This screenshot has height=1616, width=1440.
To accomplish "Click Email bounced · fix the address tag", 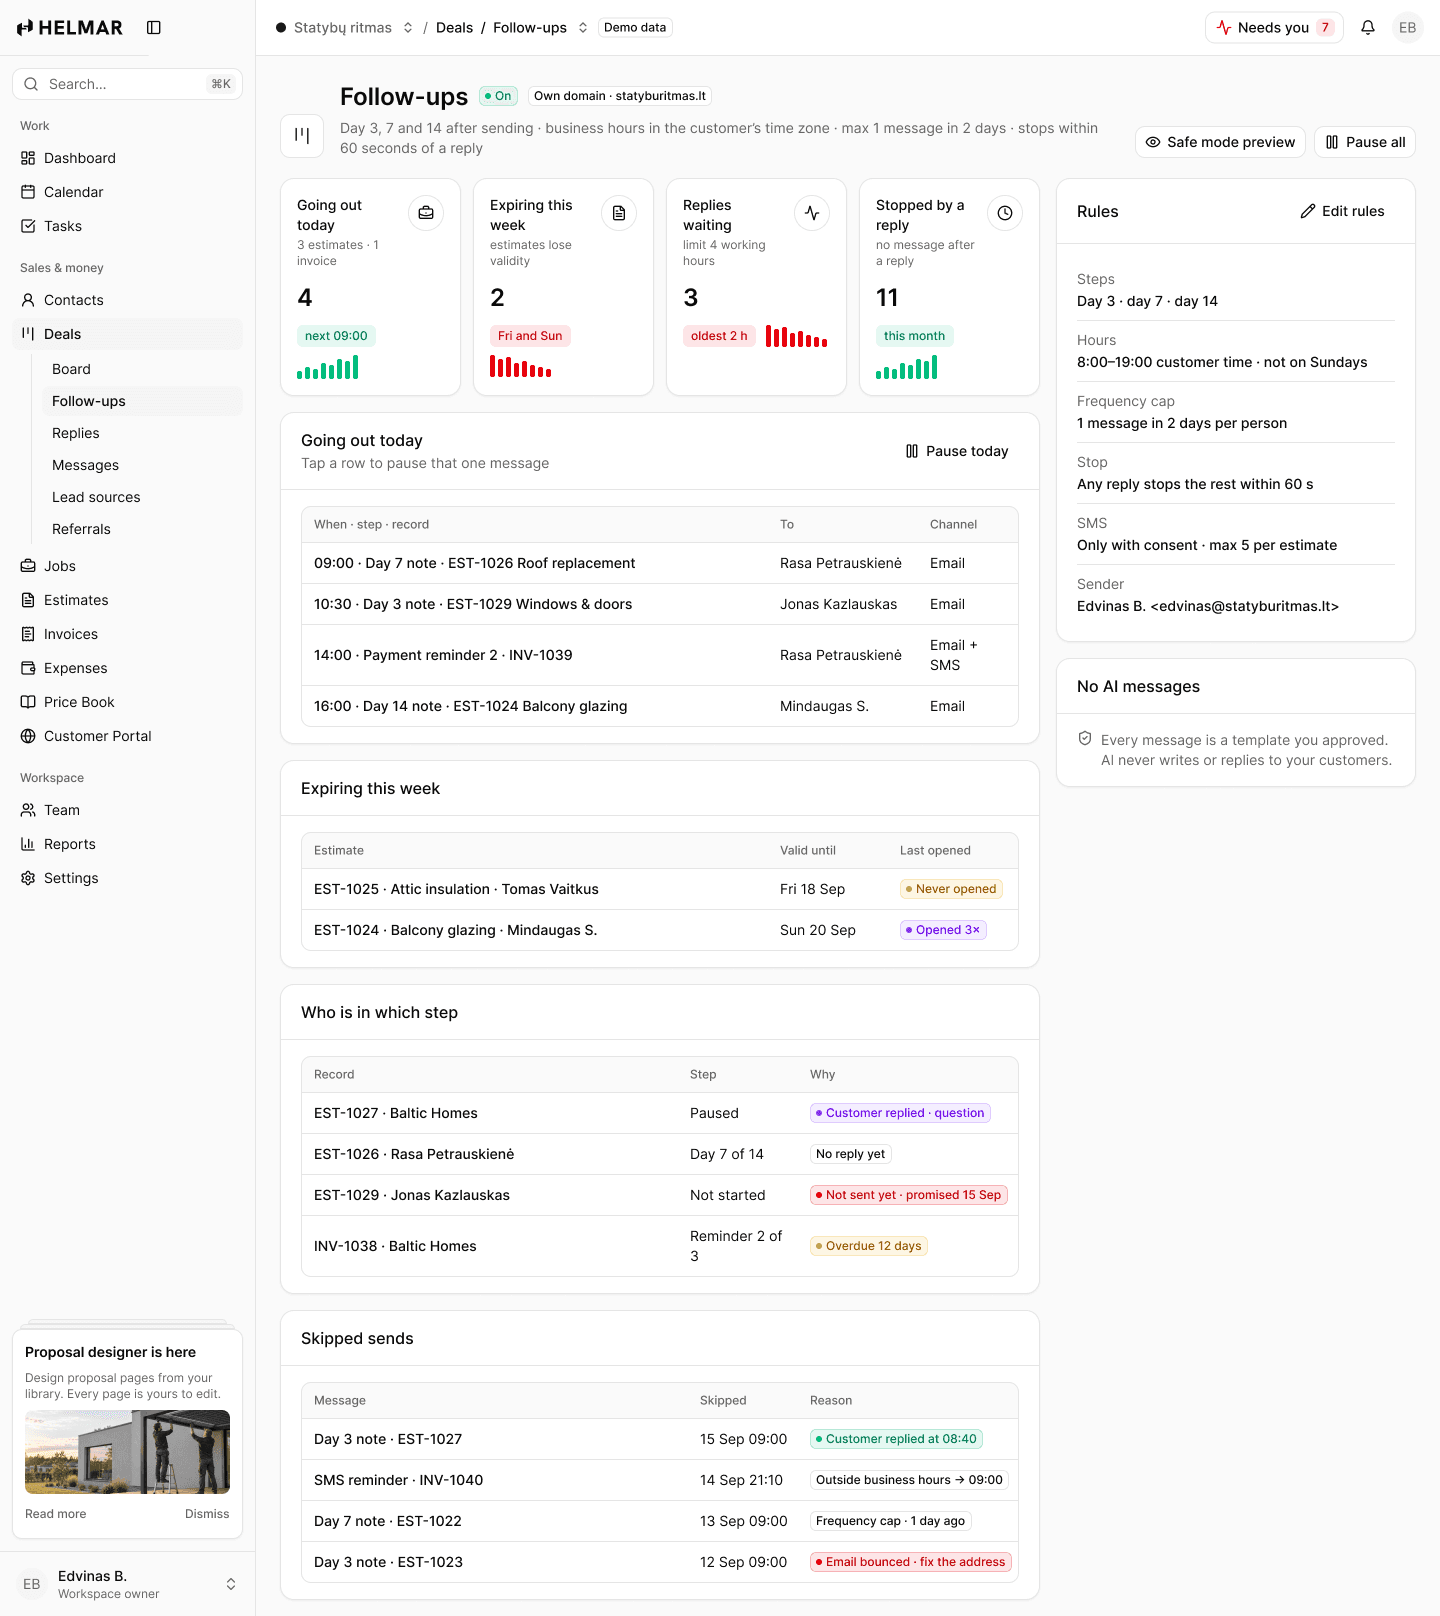I will click(x=911, y=1562).
